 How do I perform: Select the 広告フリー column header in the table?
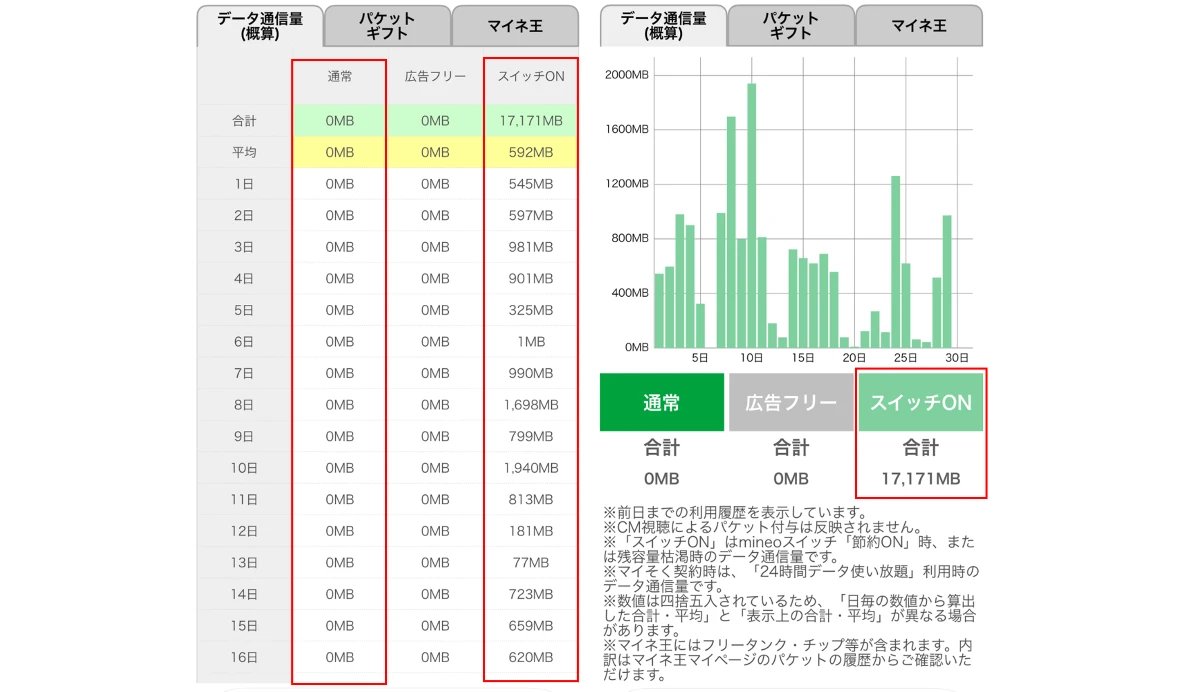435,77
